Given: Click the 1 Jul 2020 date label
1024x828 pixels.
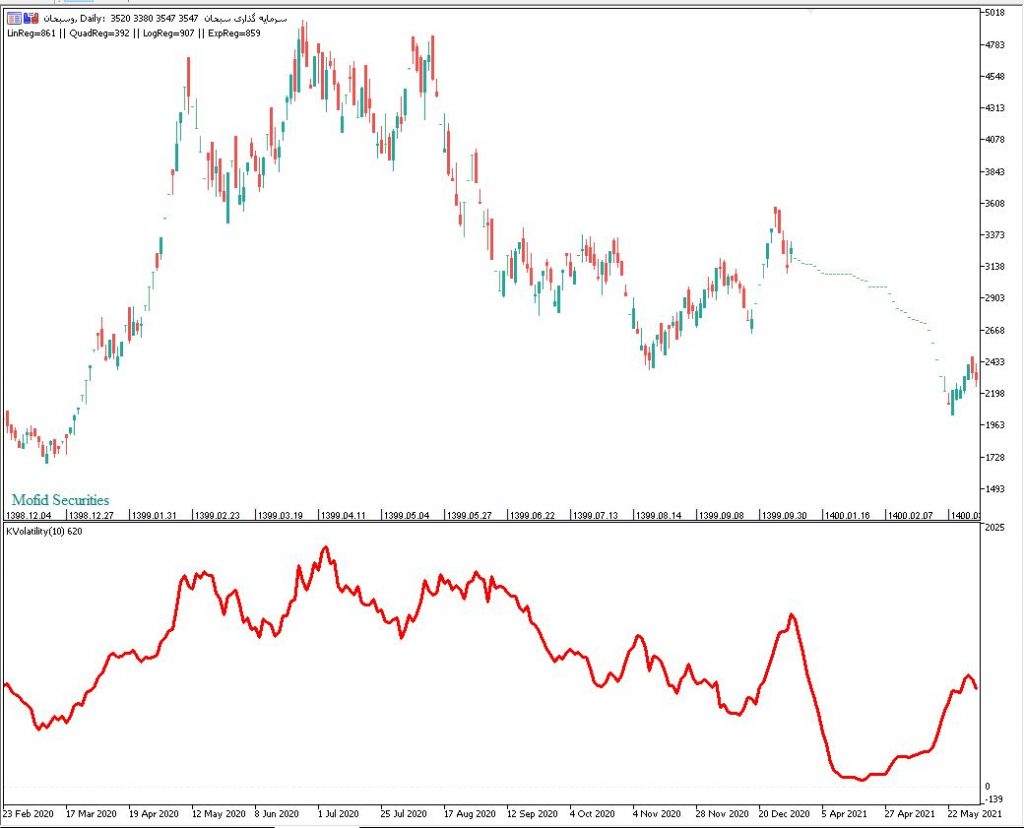Looking at the screenshot, I should pyautogui.click(x=338, y=814).
